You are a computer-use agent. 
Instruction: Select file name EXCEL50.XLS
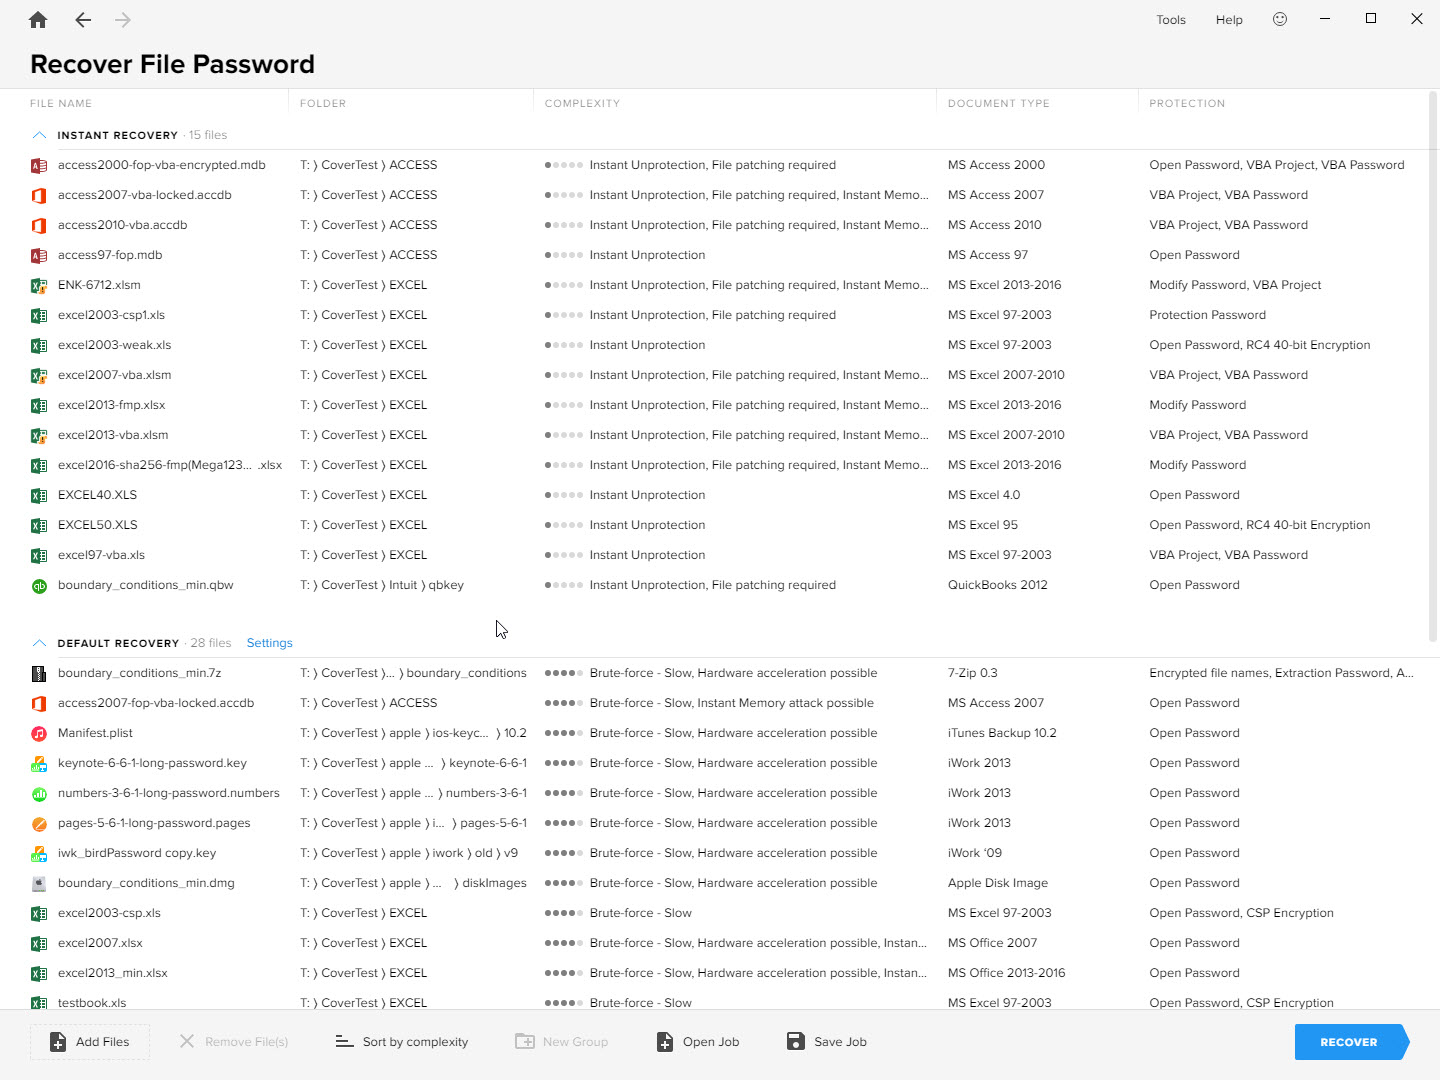coord(97,525)
